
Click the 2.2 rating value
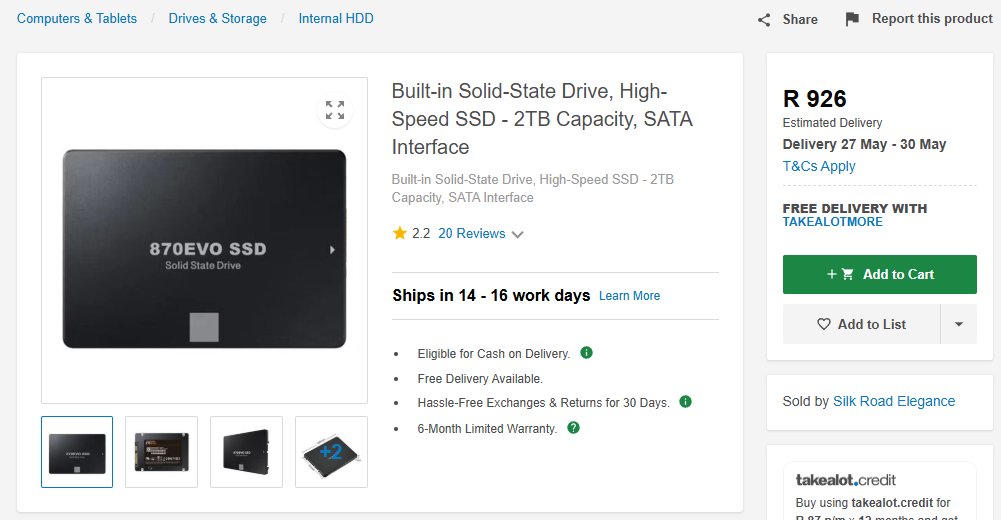[x=421, y=234]
